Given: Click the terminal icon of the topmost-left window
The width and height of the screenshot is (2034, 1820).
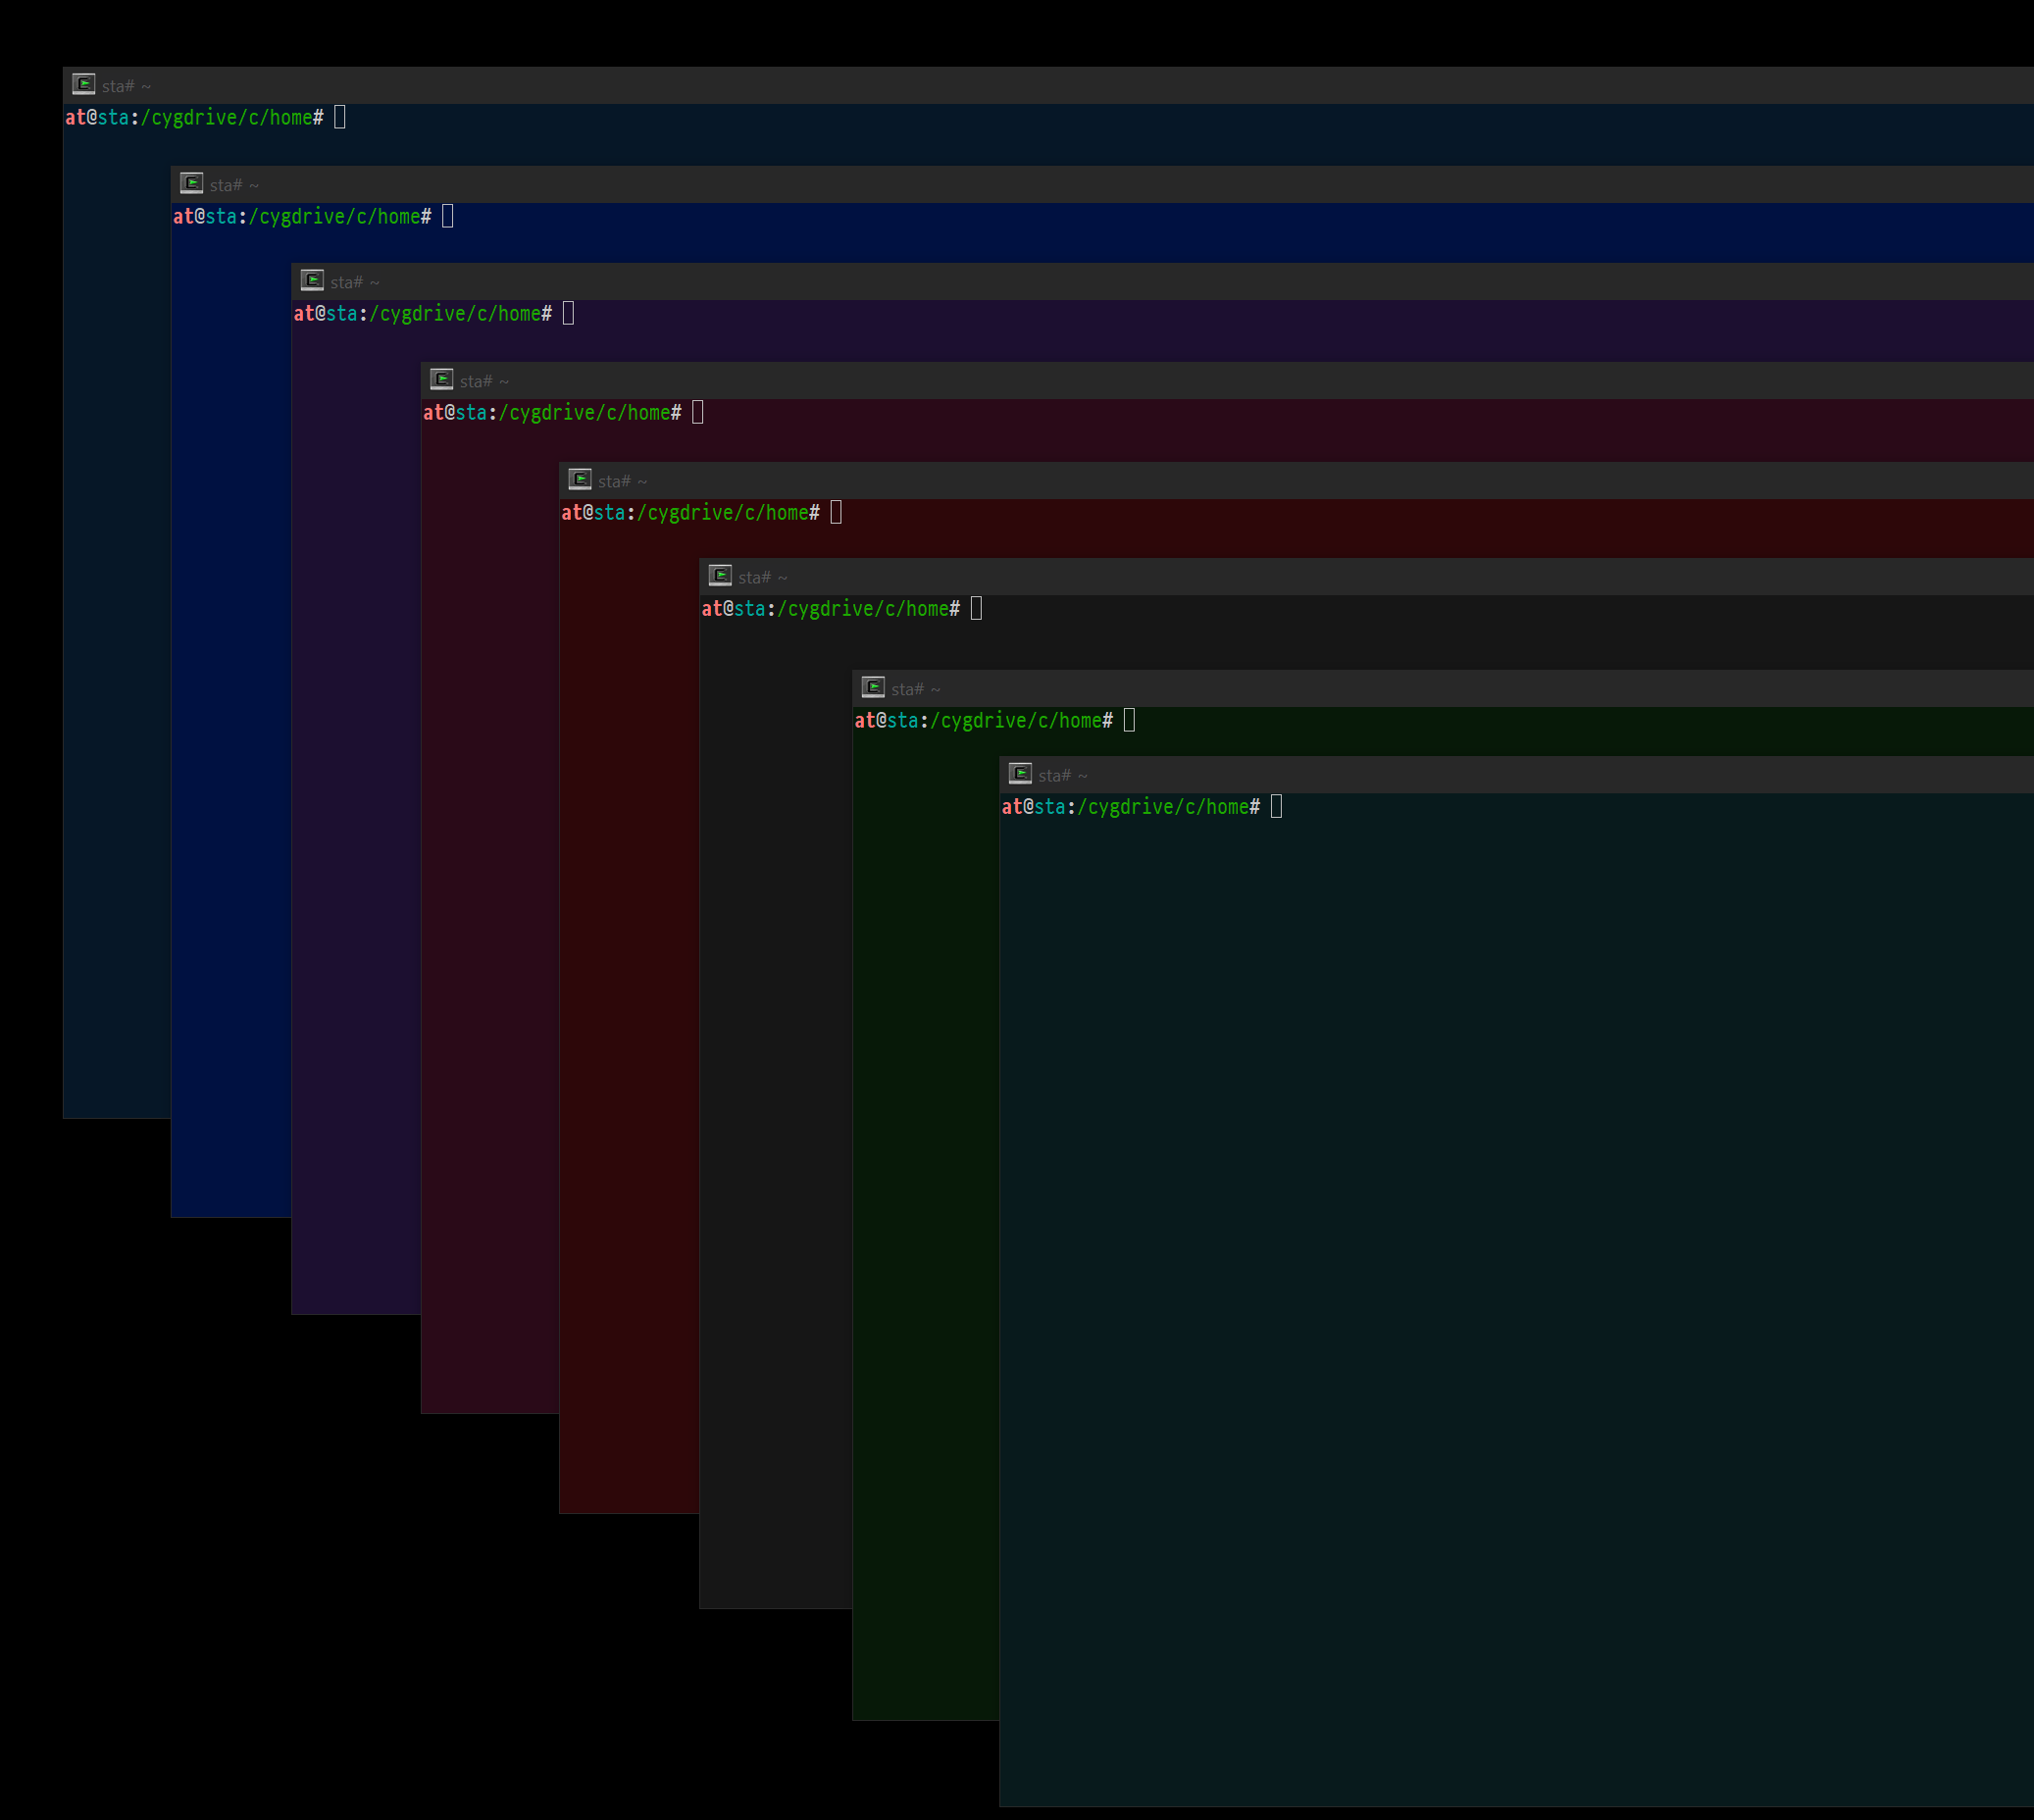Looking at the screenshot, I should 84,84.
